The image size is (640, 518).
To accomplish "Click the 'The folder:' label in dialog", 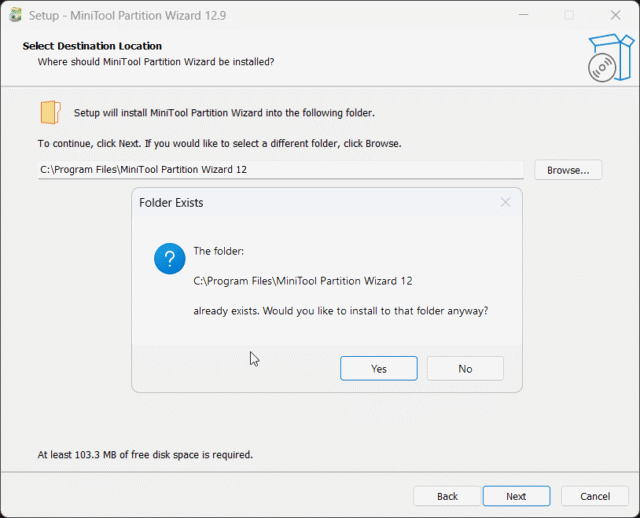I will click(x=218, y=251).
